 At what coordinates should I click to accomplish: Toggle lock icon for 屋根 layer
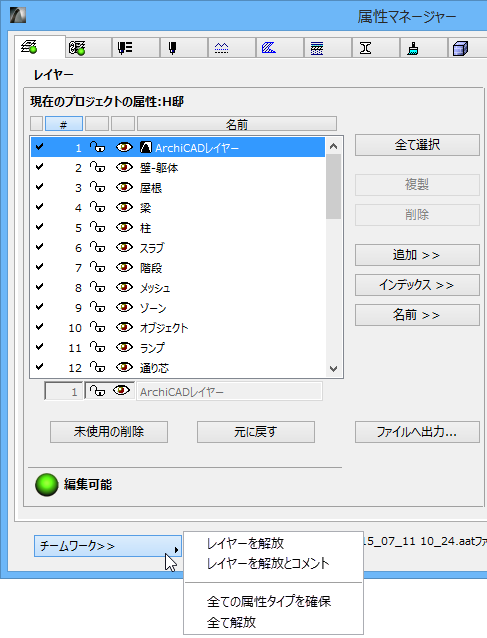[97, 187]
